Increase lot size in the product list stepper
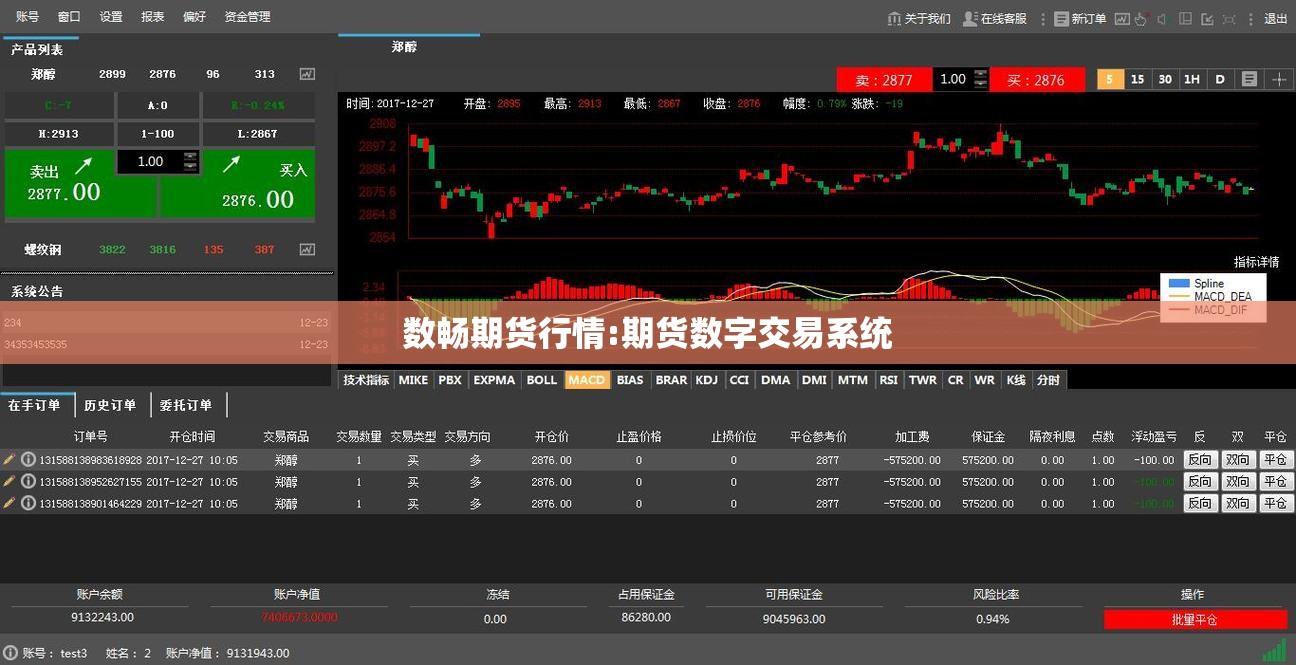The image size is (1296, 665). pos(191,156)
